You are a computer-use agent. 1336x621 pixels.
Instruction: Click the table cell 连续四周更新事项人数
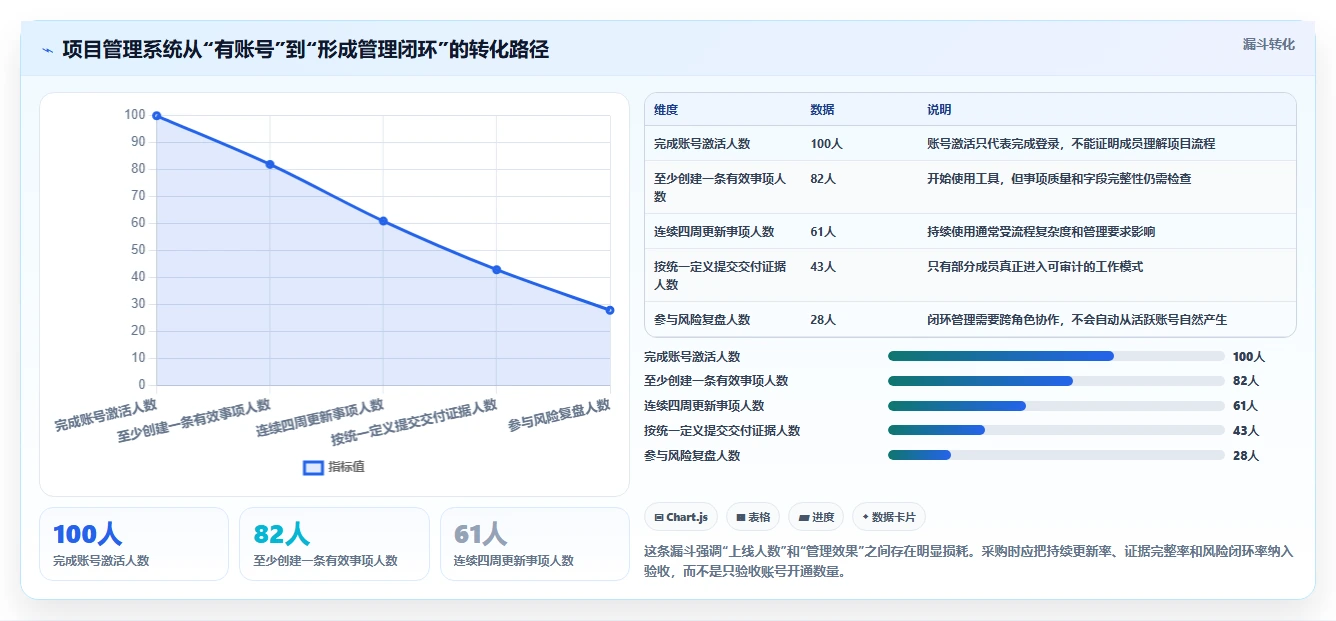pyautogui.click(x=714, y=232)
